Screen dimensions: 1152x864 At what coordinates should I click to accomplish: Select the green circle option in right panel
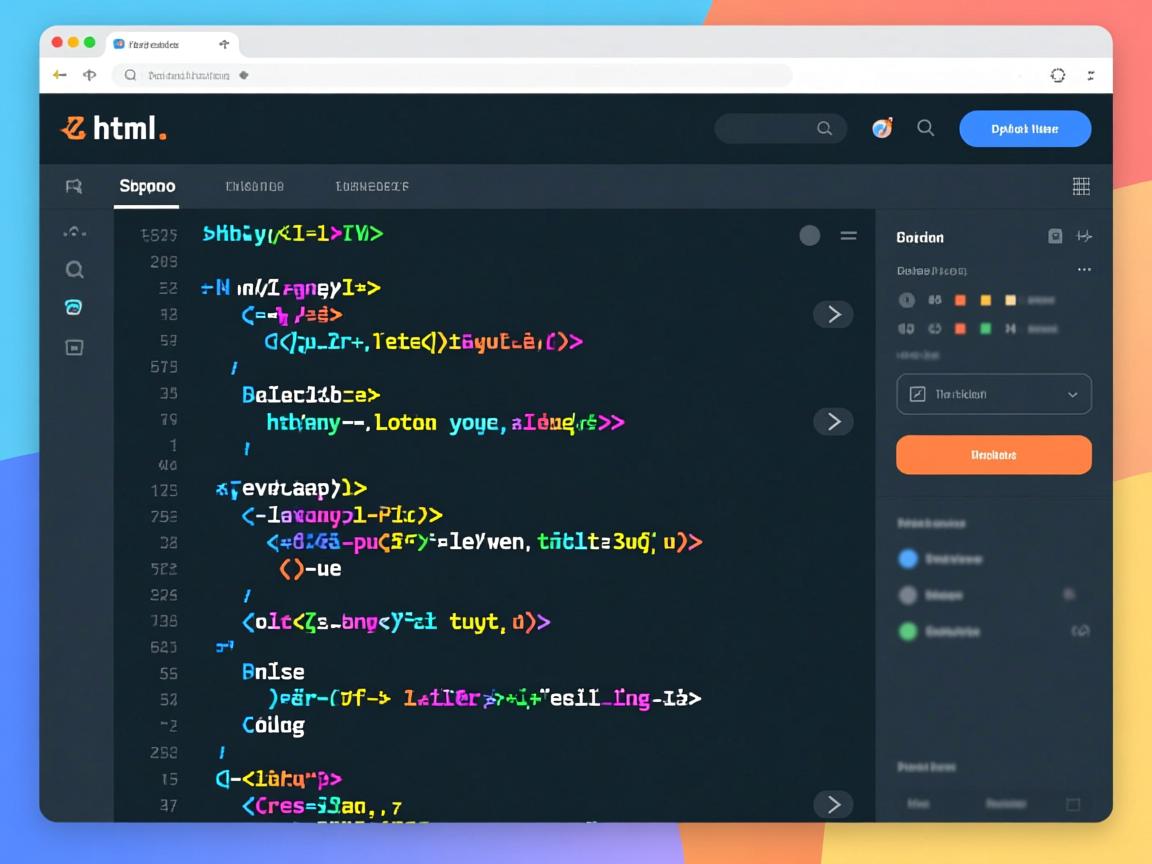tap(908, 631)
